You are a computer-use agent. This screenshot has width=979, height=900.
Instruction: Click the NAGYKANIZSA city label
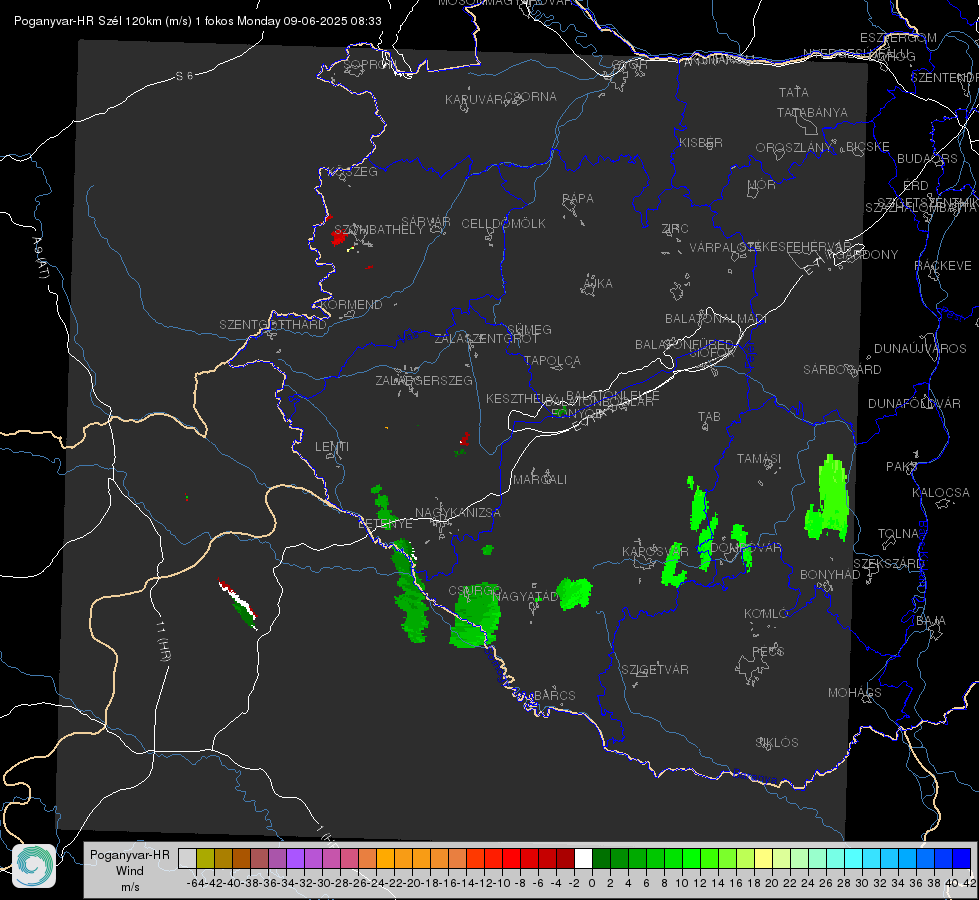tap(458, 513)
